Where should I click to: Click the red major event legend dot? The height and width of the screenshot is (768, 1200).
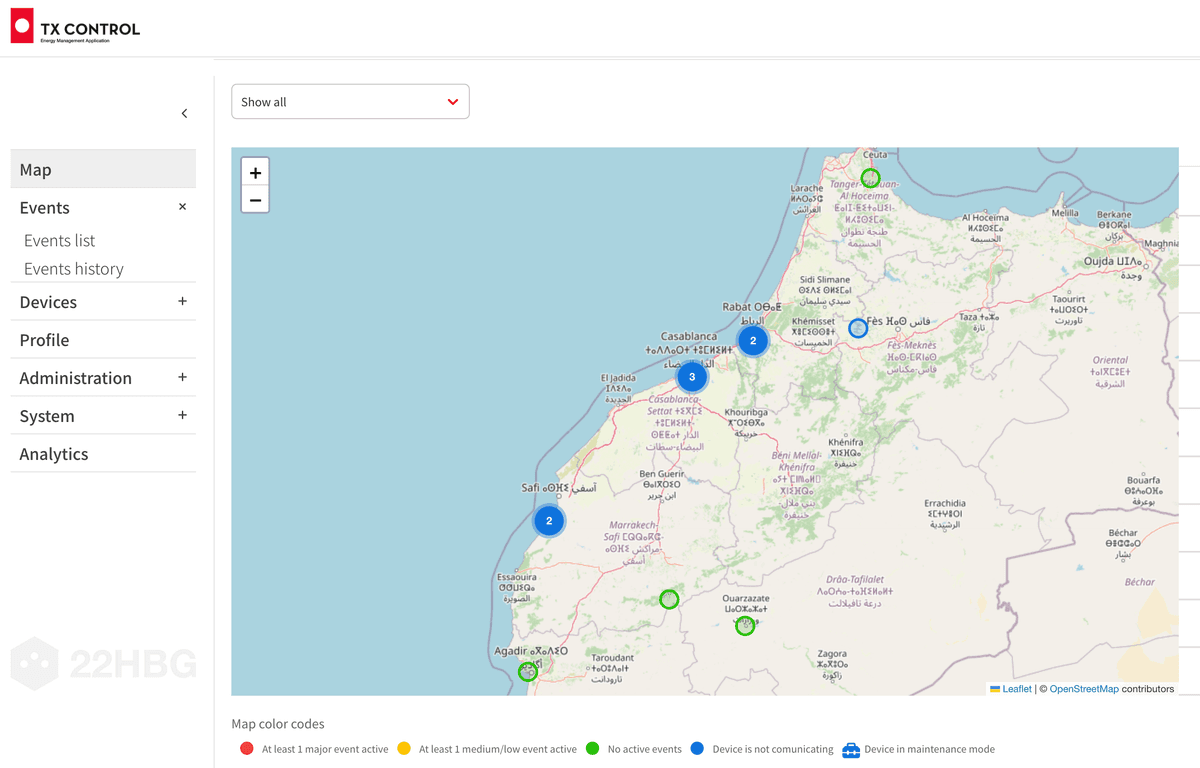[245, 748]
